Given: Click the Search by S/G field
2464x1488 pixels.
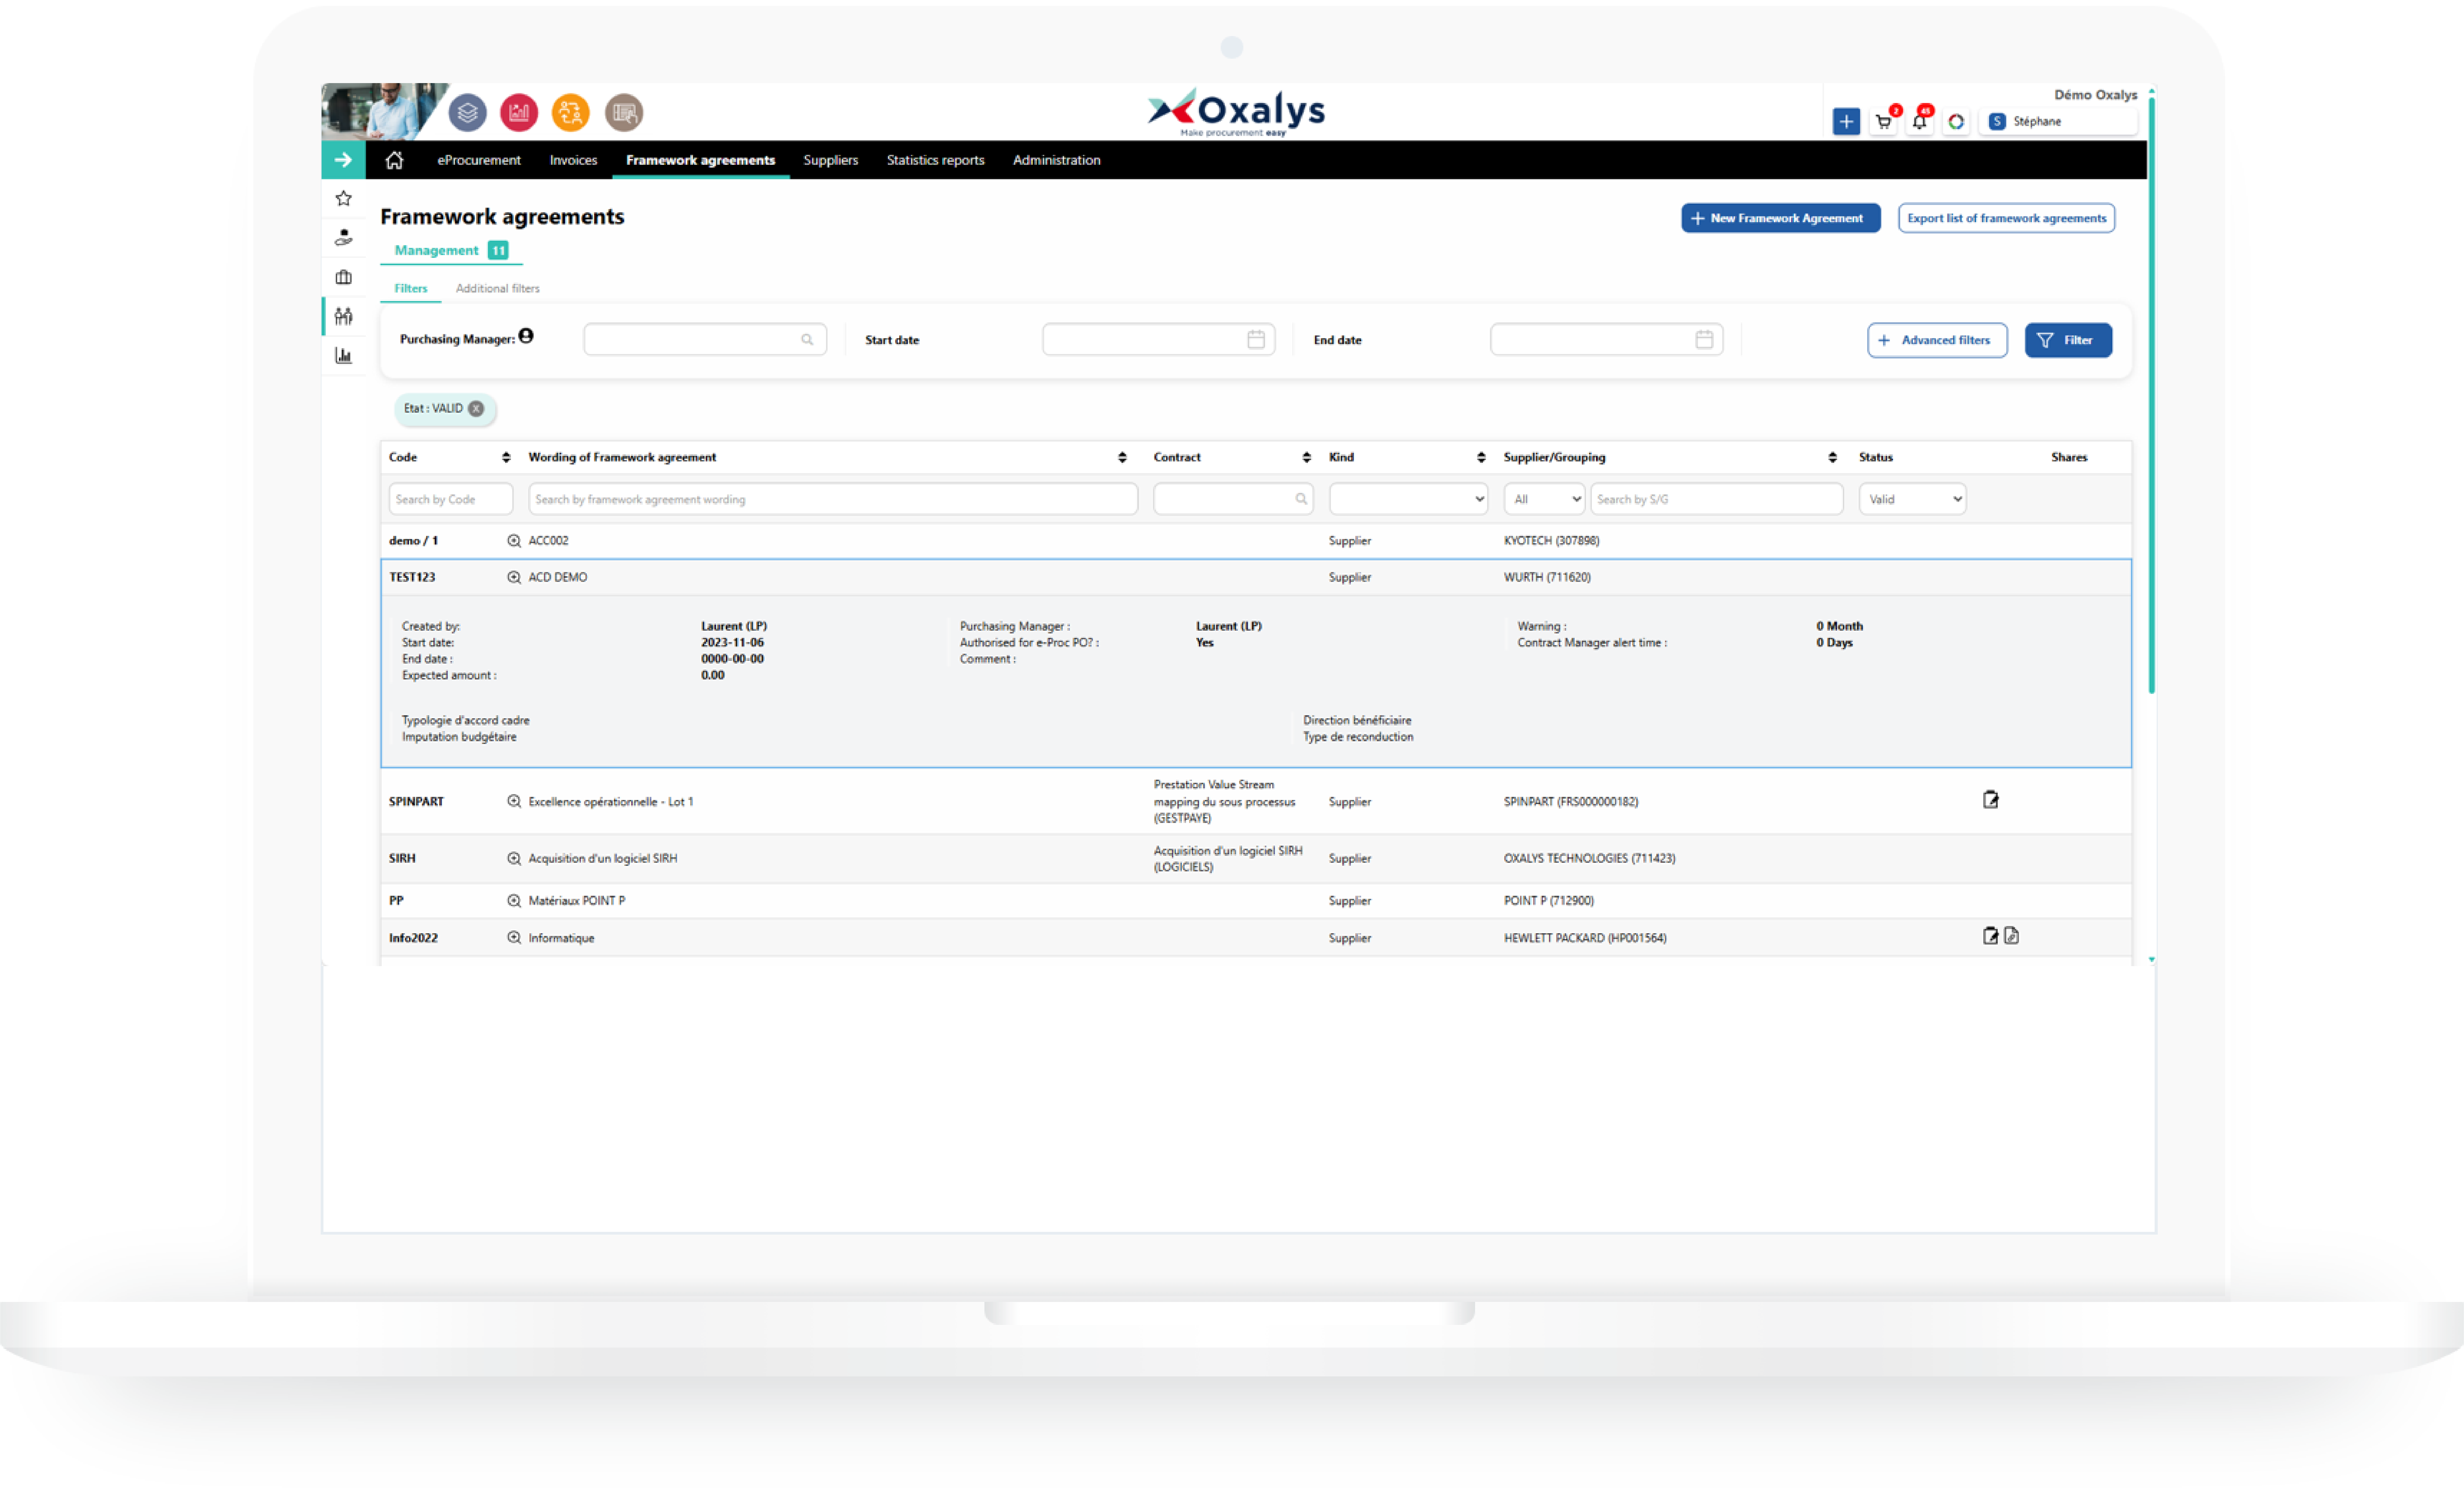Looking at the screenshot, I should click(x=1716, y=499).
